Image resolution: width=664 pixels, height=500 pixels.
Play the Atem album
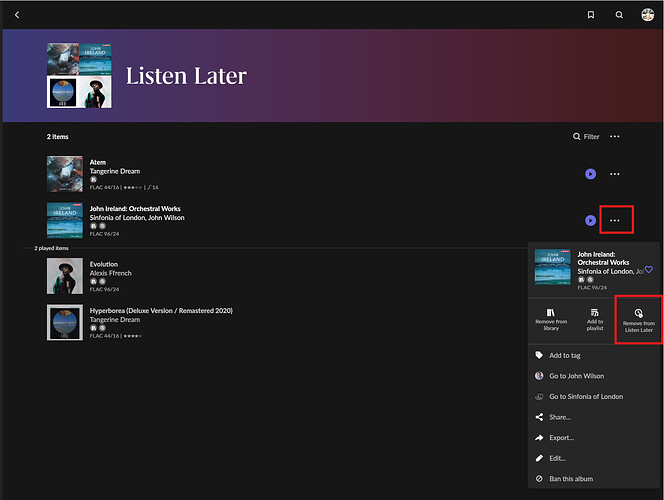[x=590, y=173]
